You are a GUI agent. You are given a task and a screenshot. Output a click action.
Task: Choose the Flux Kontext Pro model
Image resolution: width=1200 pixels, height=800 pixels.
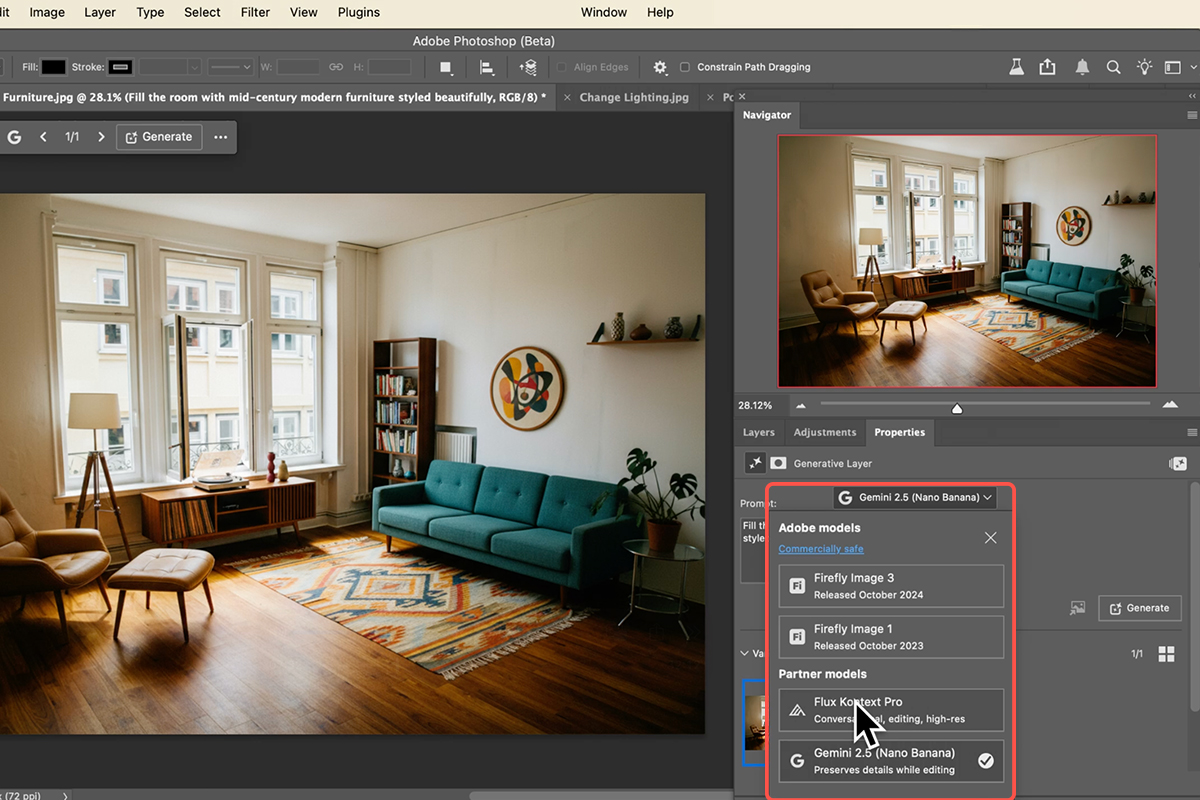891,710
